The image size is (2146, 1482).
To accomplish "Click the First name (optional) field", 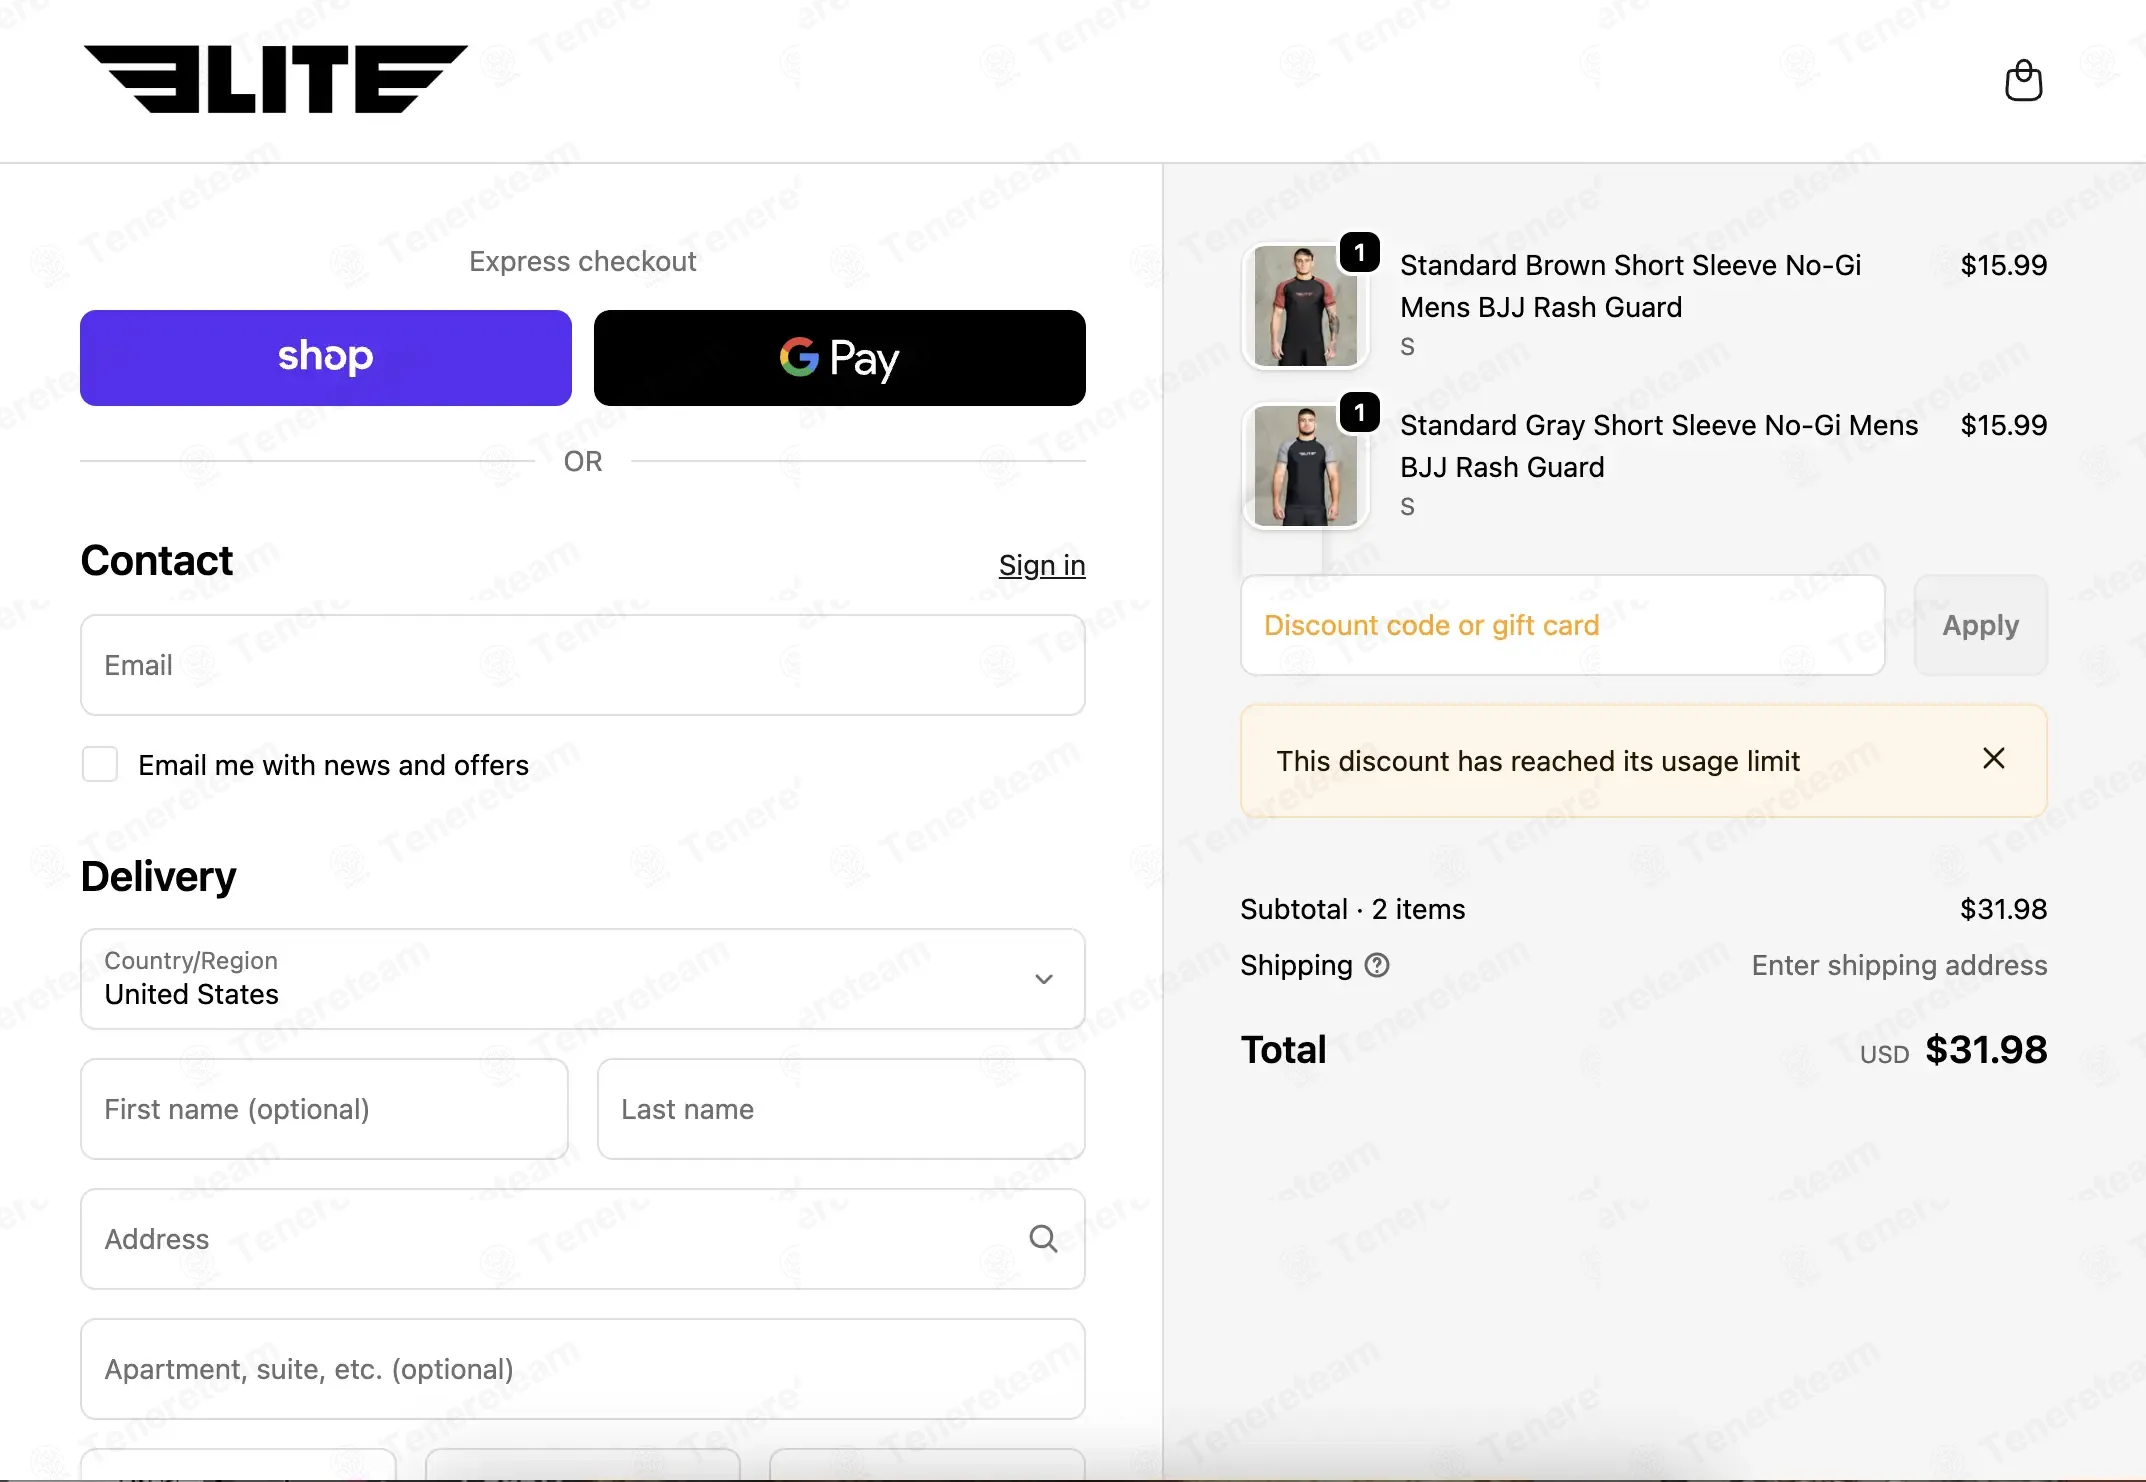I will point(325,1109).
